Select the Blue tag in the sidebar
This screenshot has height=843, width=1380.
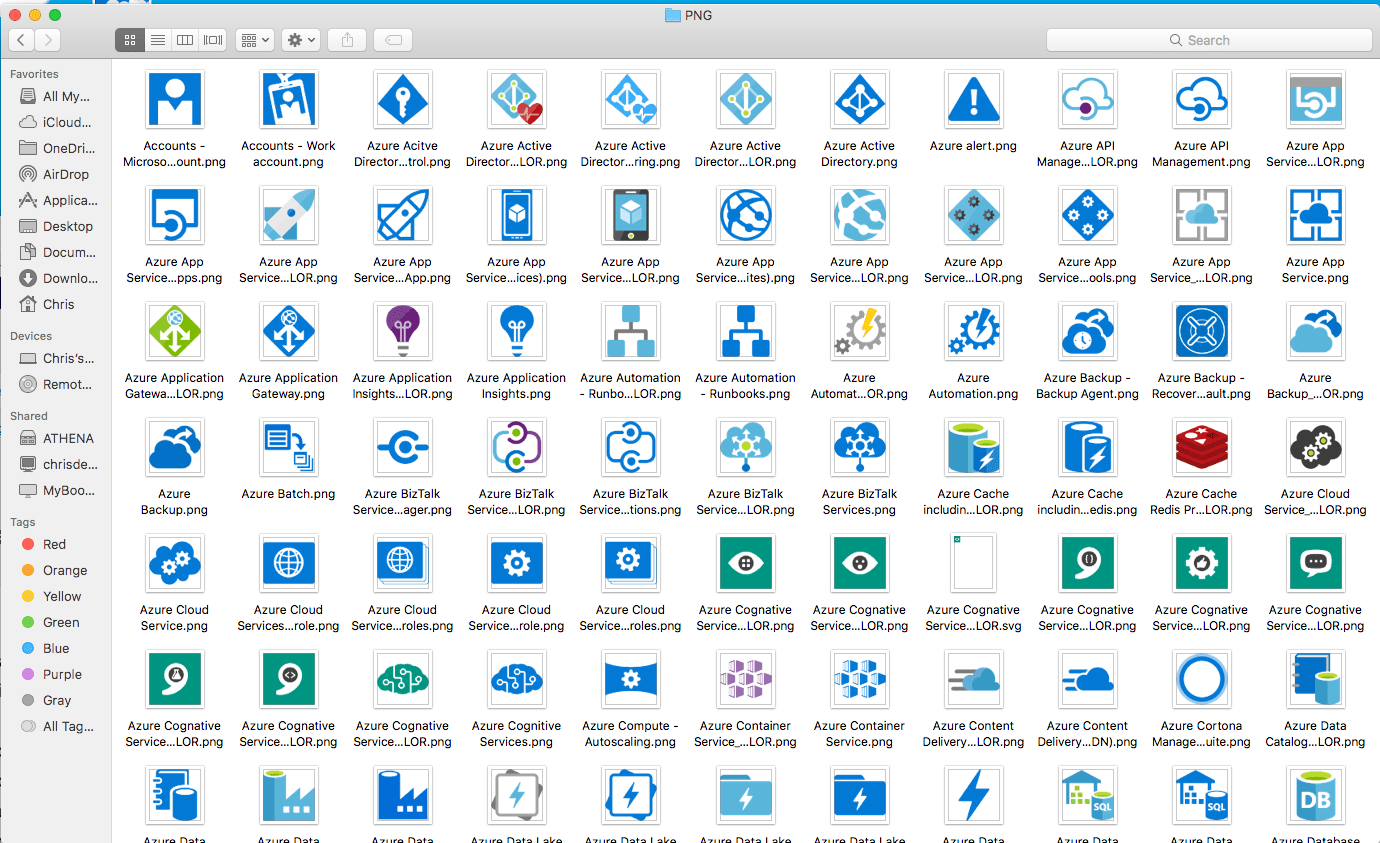pyautogui.click(x=30, y=648)
